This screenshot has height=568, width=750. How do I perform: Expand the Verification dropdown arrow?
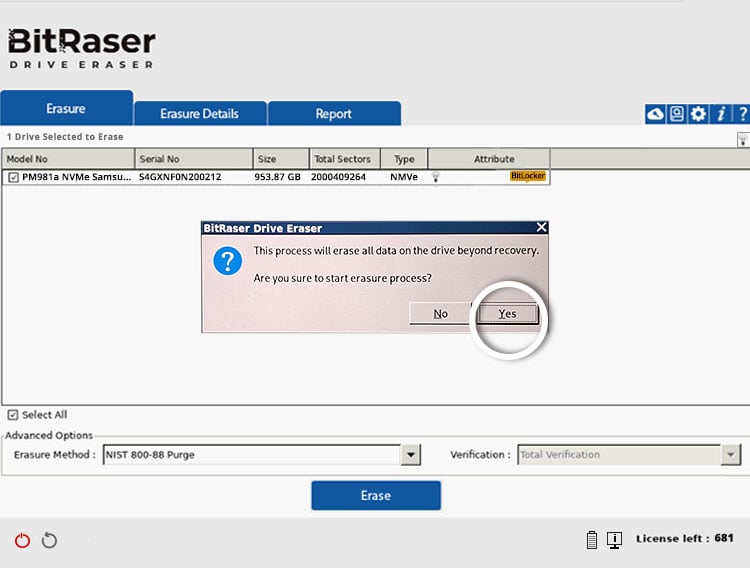(x=730, y=455)
